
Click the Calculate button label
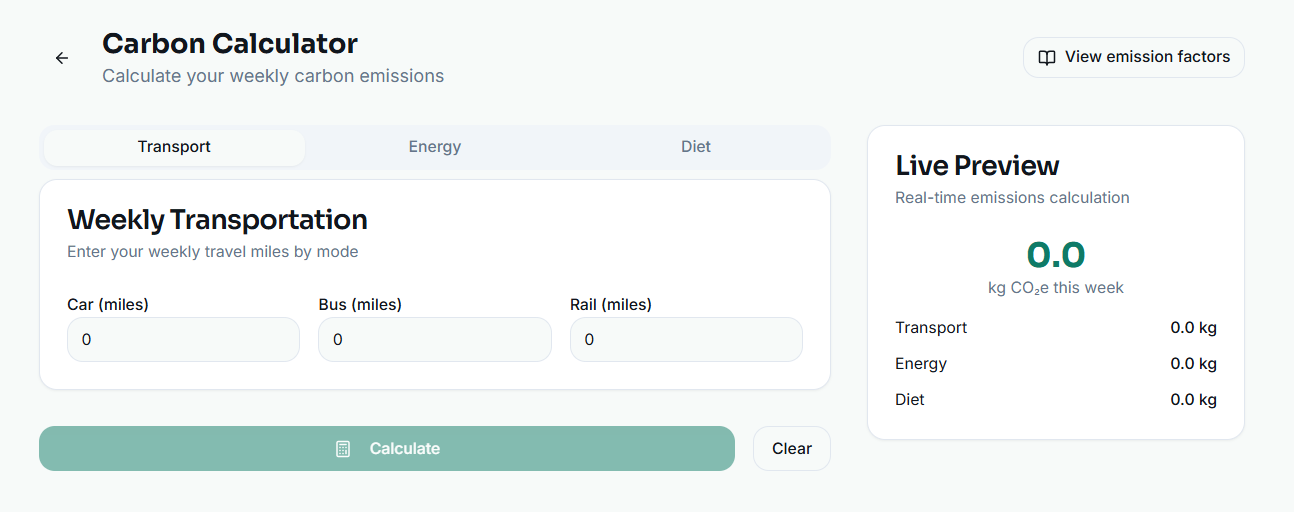404,449
